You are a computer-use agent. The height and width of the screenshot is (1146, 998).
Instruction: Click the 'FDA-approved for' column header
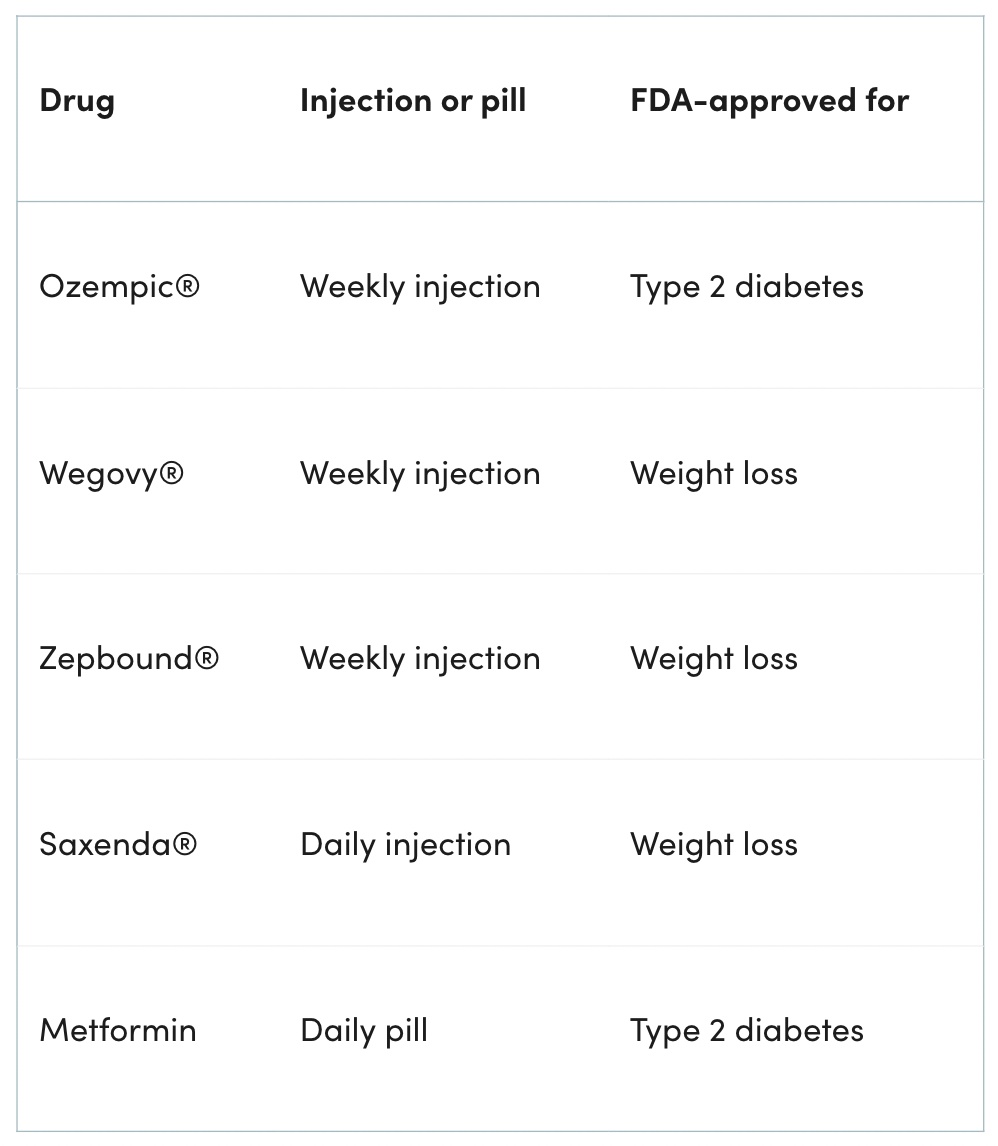click(x=769, y=100)
